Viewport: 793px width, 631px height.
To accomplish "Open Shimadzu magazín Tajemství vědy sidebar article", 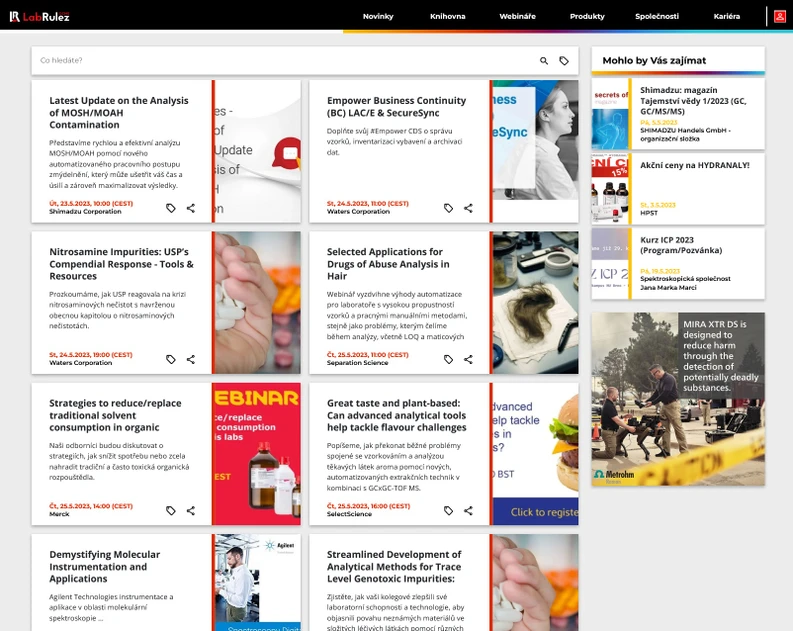I will pos(693,101).
